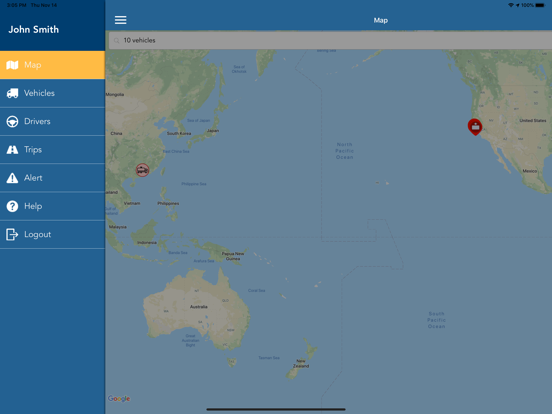Screen dimensions: 552x414
Task: Click the Logout exit icon
Action: click(x=12, y=234)
